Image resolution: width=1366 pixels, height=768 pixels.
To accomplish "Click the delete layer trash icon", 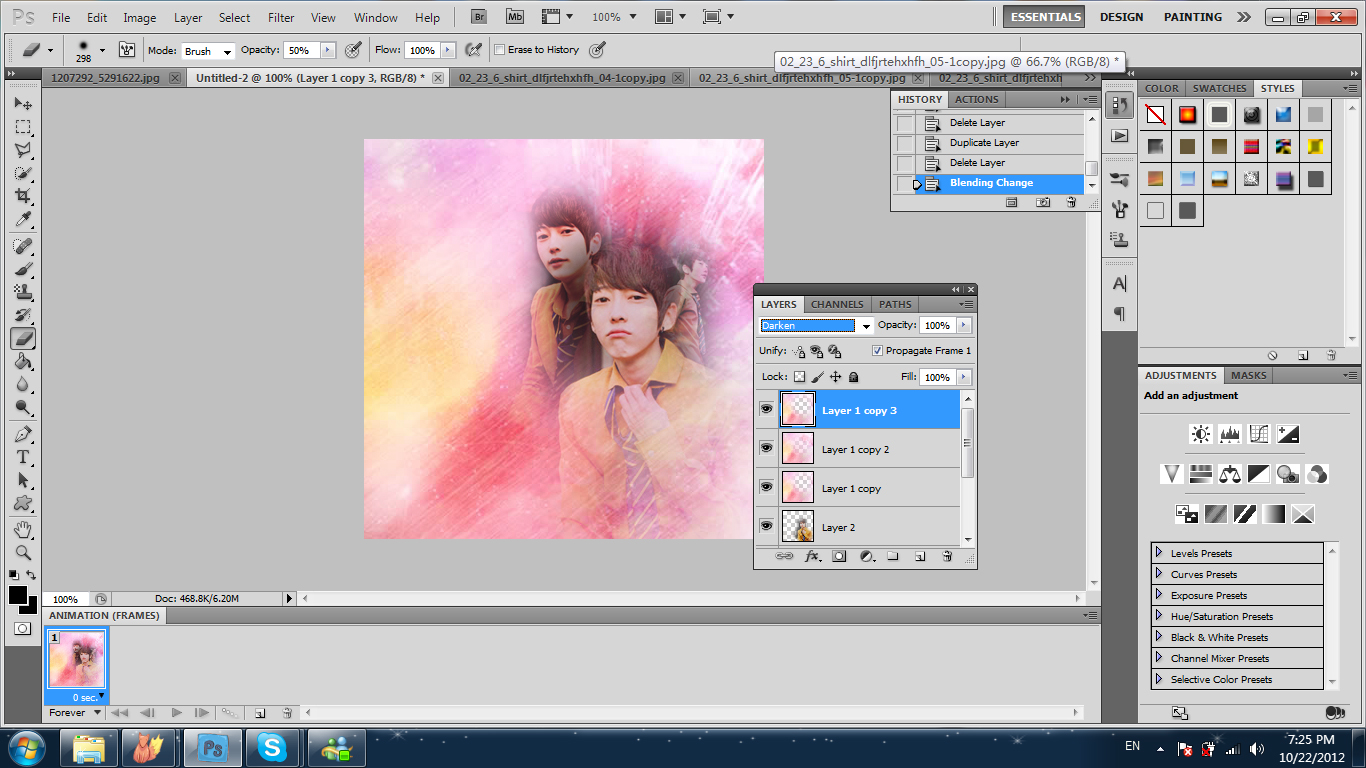I will (946, 556).
